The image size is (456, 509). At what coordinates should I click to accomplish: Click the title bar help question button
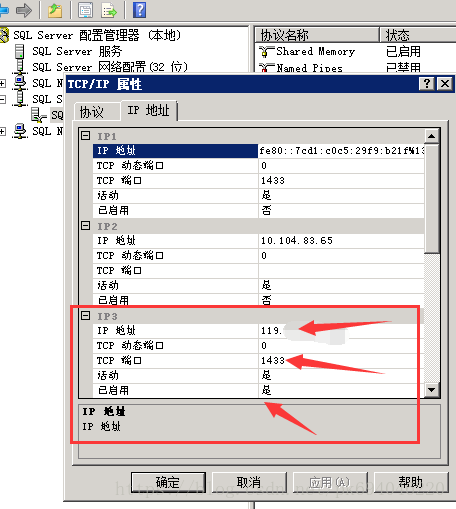click(x=427, y=84)
